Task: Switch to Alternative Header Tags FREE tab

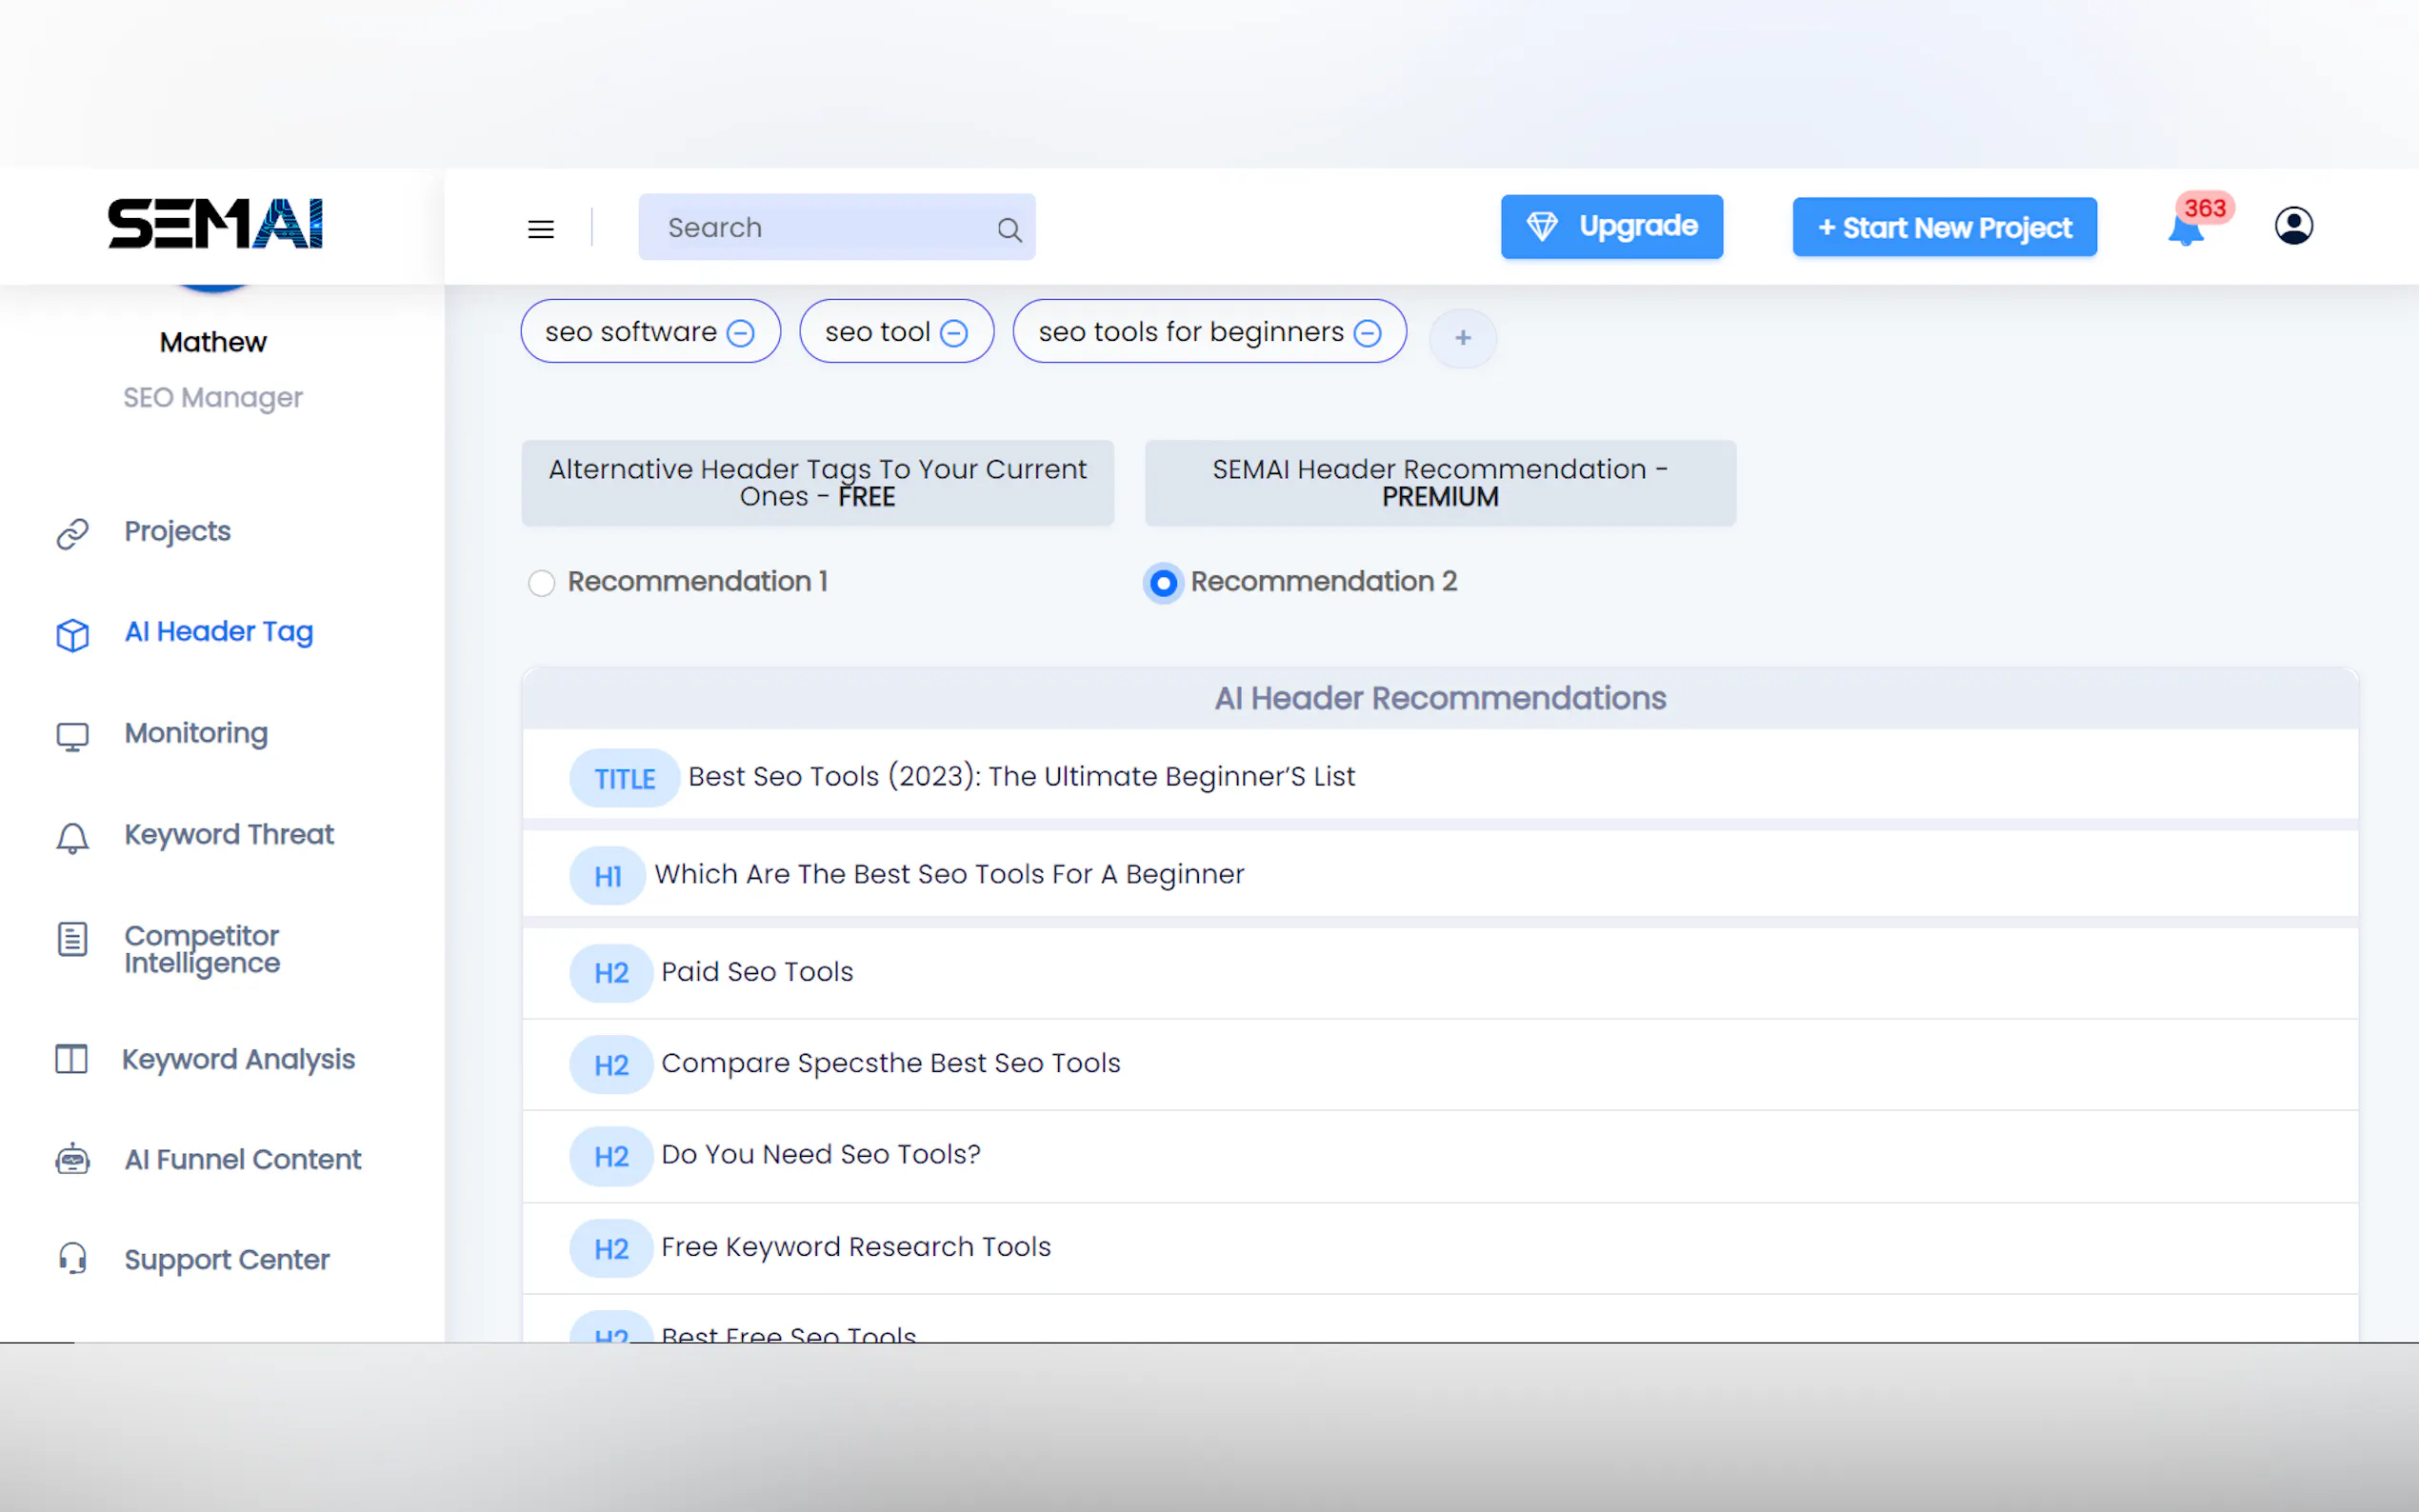Action: pyautogui.click(x=817, y=483)
